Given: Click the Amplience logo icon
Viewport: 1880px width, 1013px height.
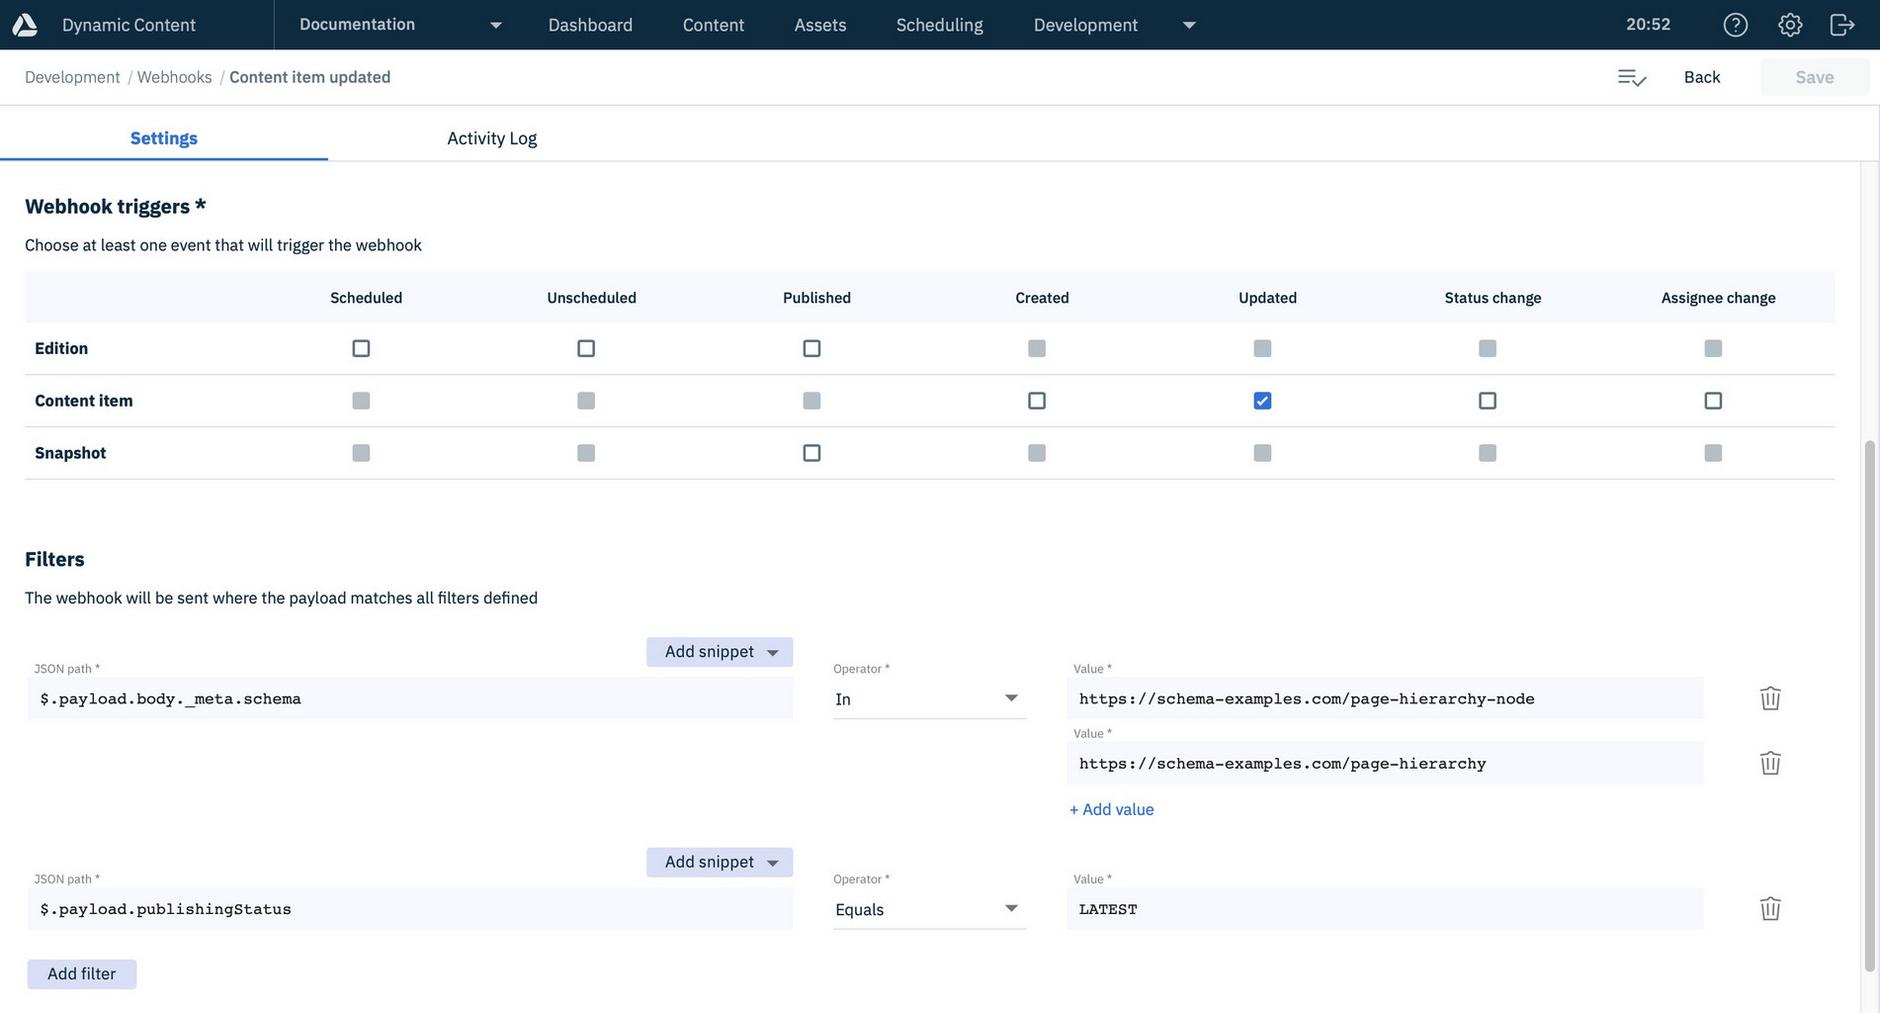Looking at the screenshot, I should point(25,25).
